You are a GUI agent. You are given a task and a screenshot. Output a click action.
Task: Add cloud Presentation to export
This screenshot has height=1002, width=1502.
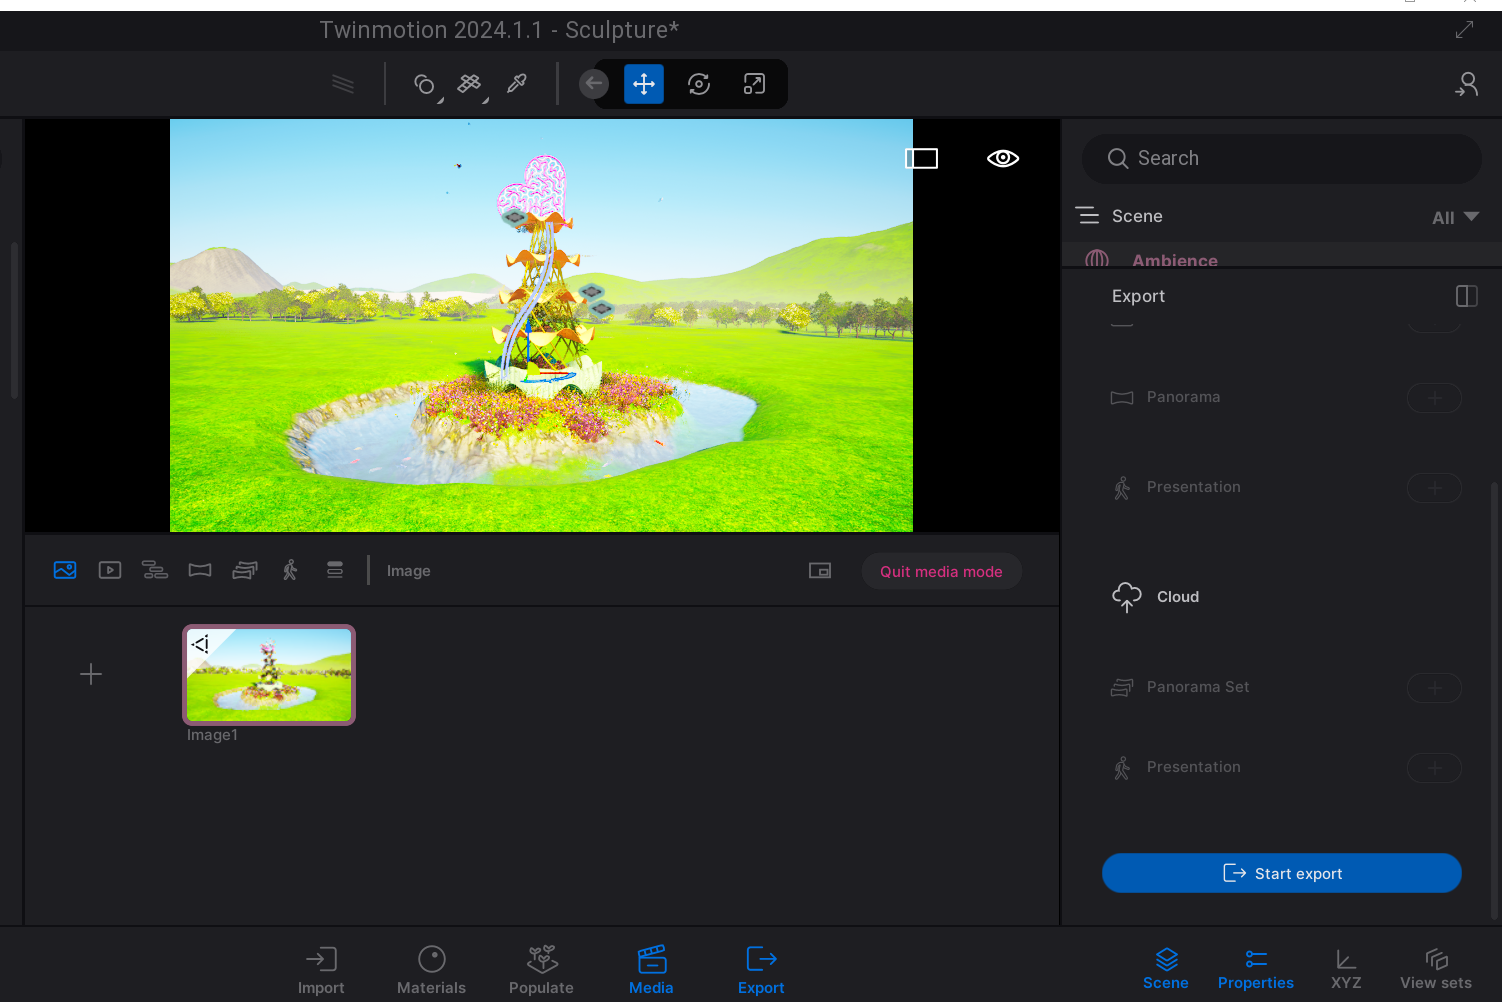1434,768
